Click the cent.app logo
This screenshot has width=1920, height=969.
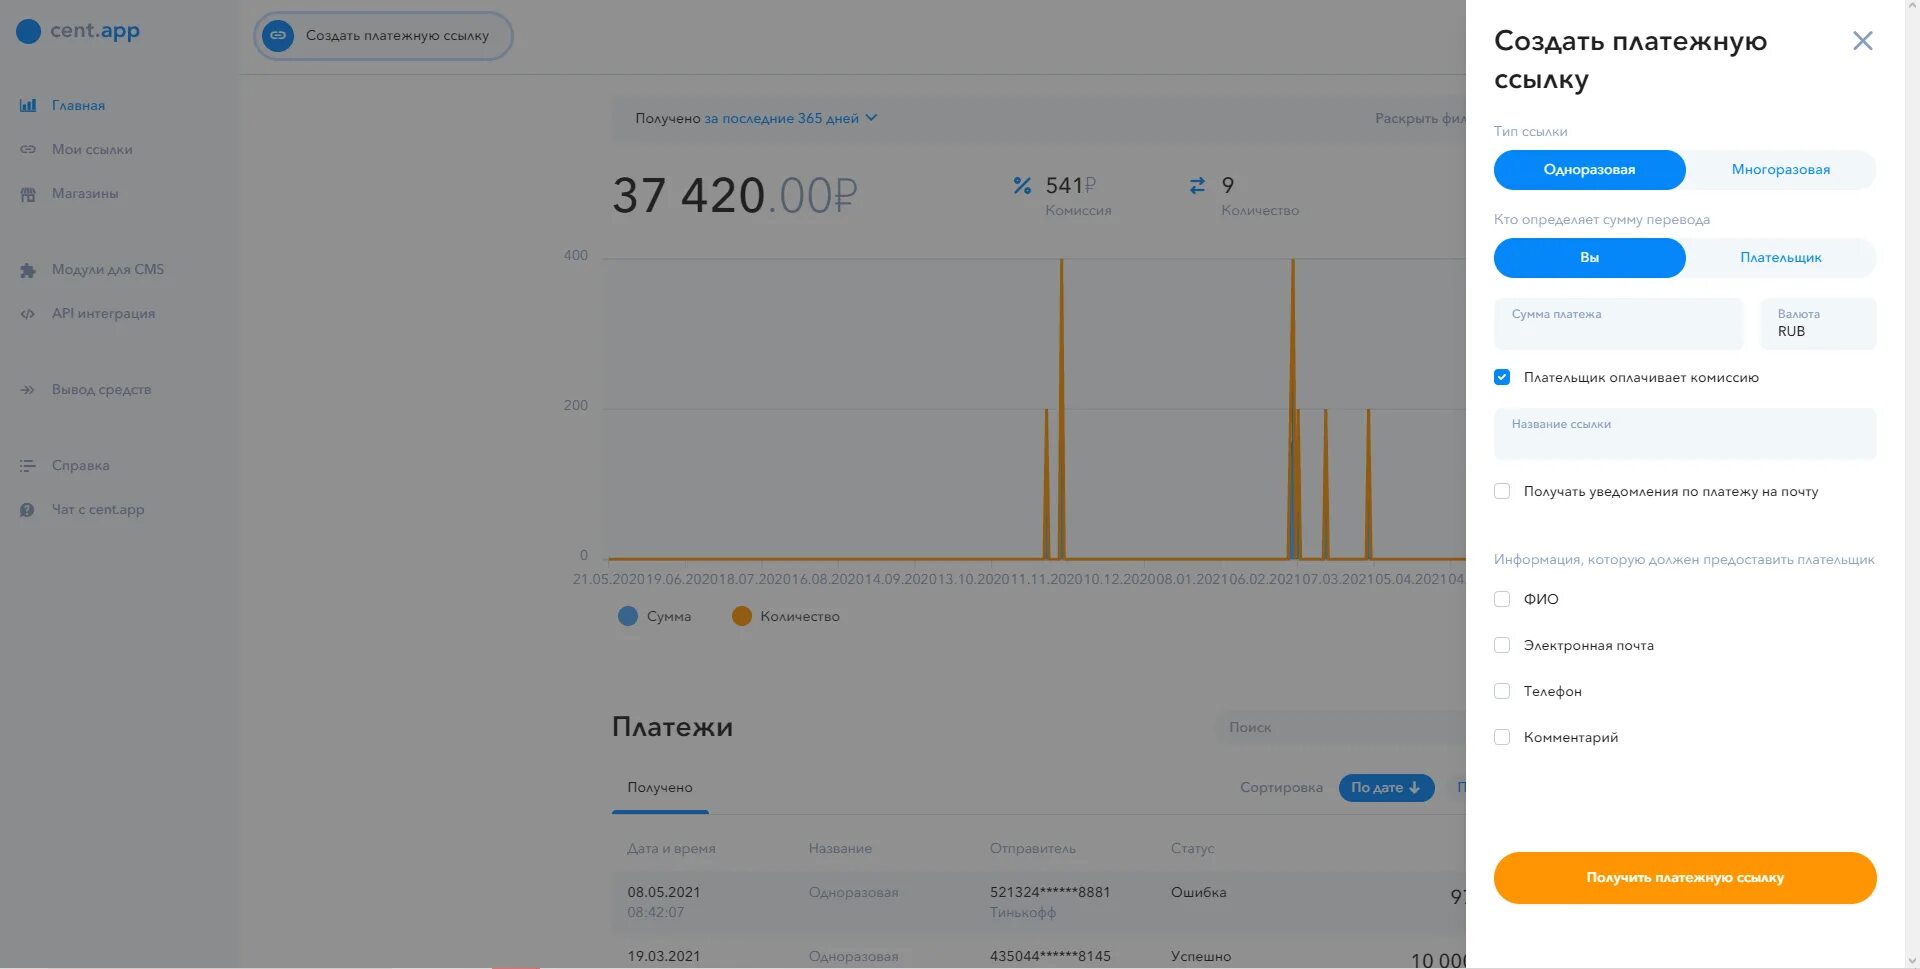(78, 31)
